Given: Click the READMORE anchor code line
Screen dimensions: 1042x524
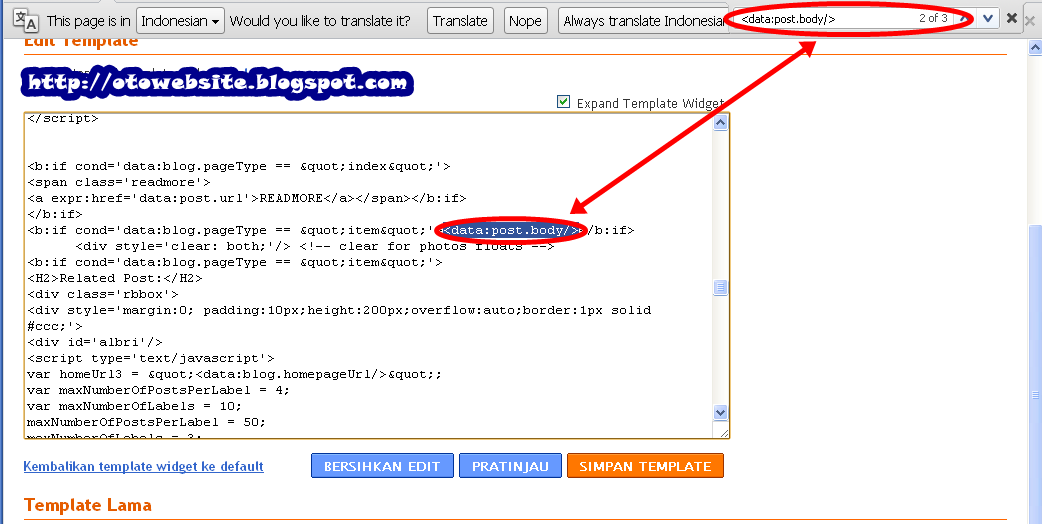Looking at the screenshot, I should point(247,199).
